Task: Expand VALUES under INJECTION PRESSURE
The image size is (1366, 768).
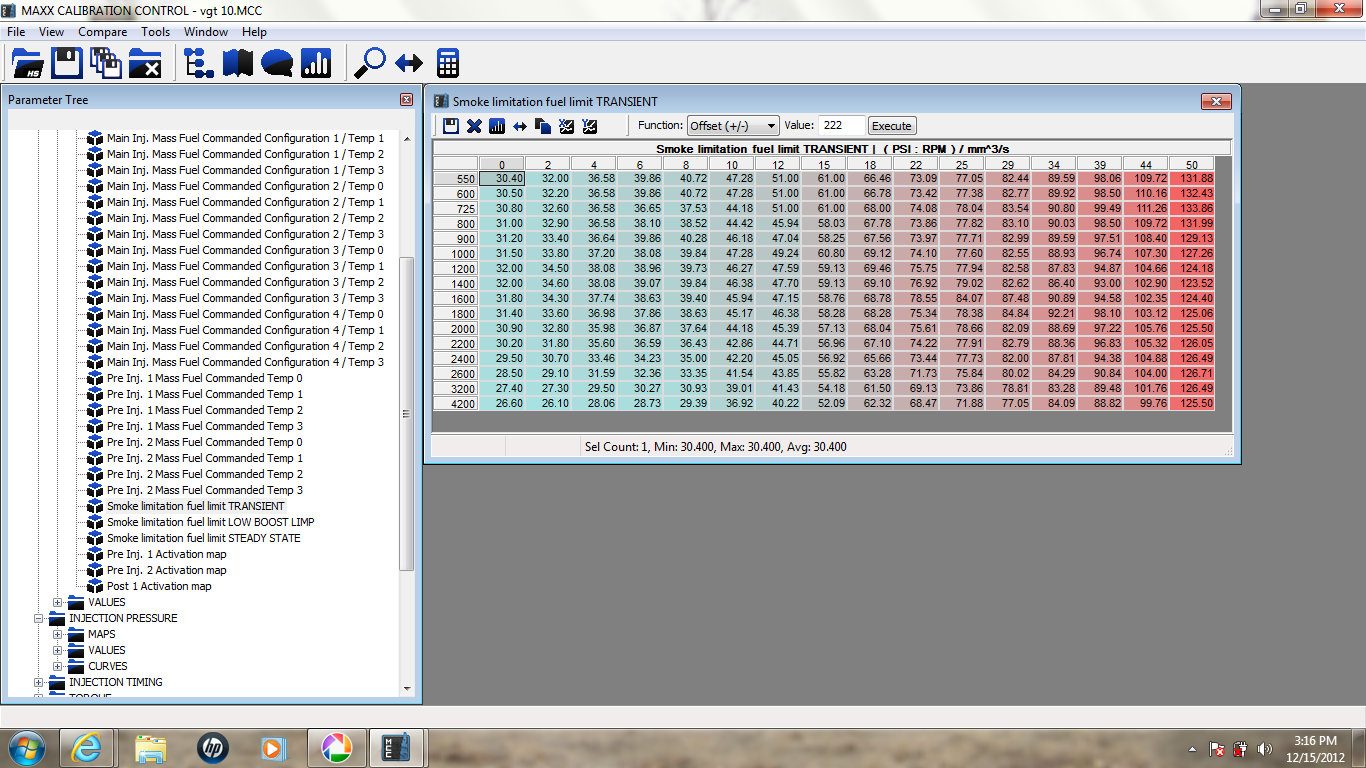Action: (58, 650)
